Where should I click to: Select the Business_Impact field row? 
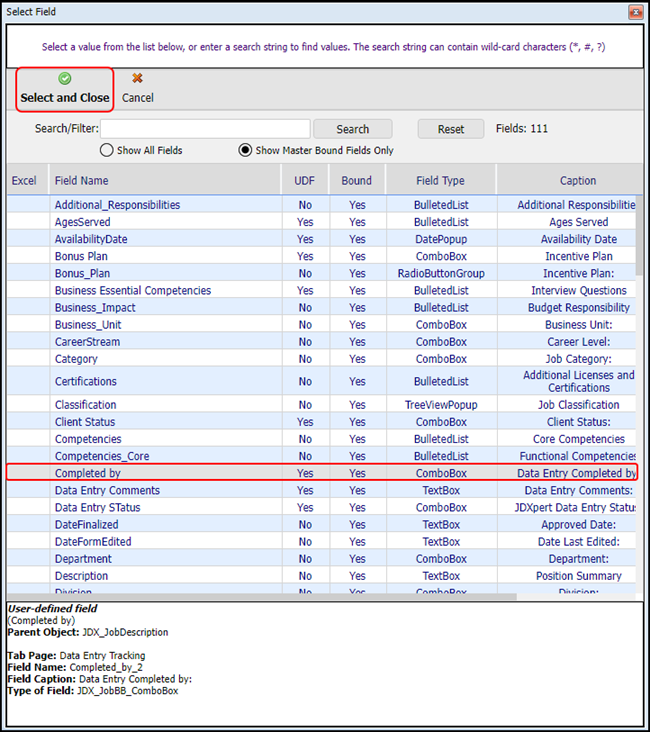(x=321, y=308)
